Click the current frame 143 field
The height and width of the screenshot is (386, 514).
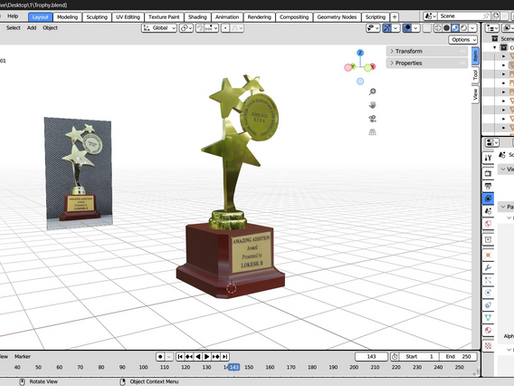click(x=372, y=357)
